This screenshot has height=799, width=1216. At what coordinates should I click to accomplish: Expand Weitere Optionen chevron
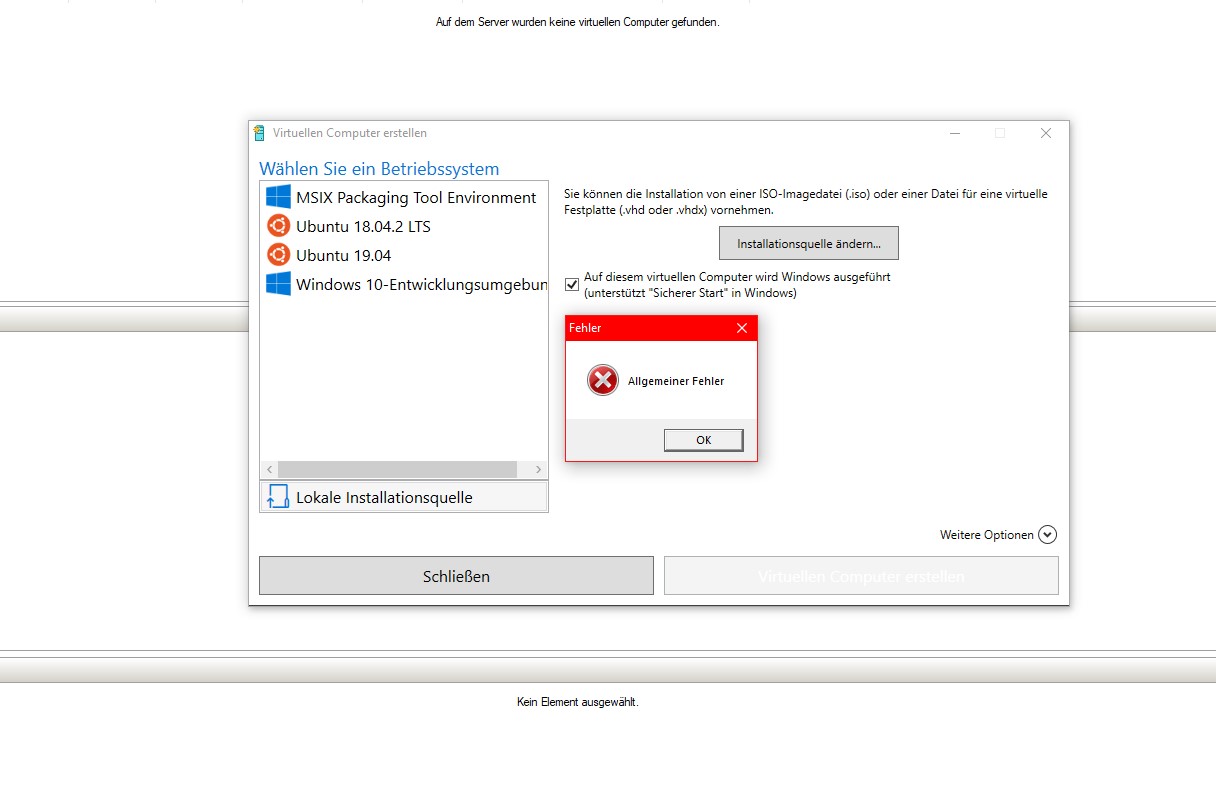[1047, 535]
